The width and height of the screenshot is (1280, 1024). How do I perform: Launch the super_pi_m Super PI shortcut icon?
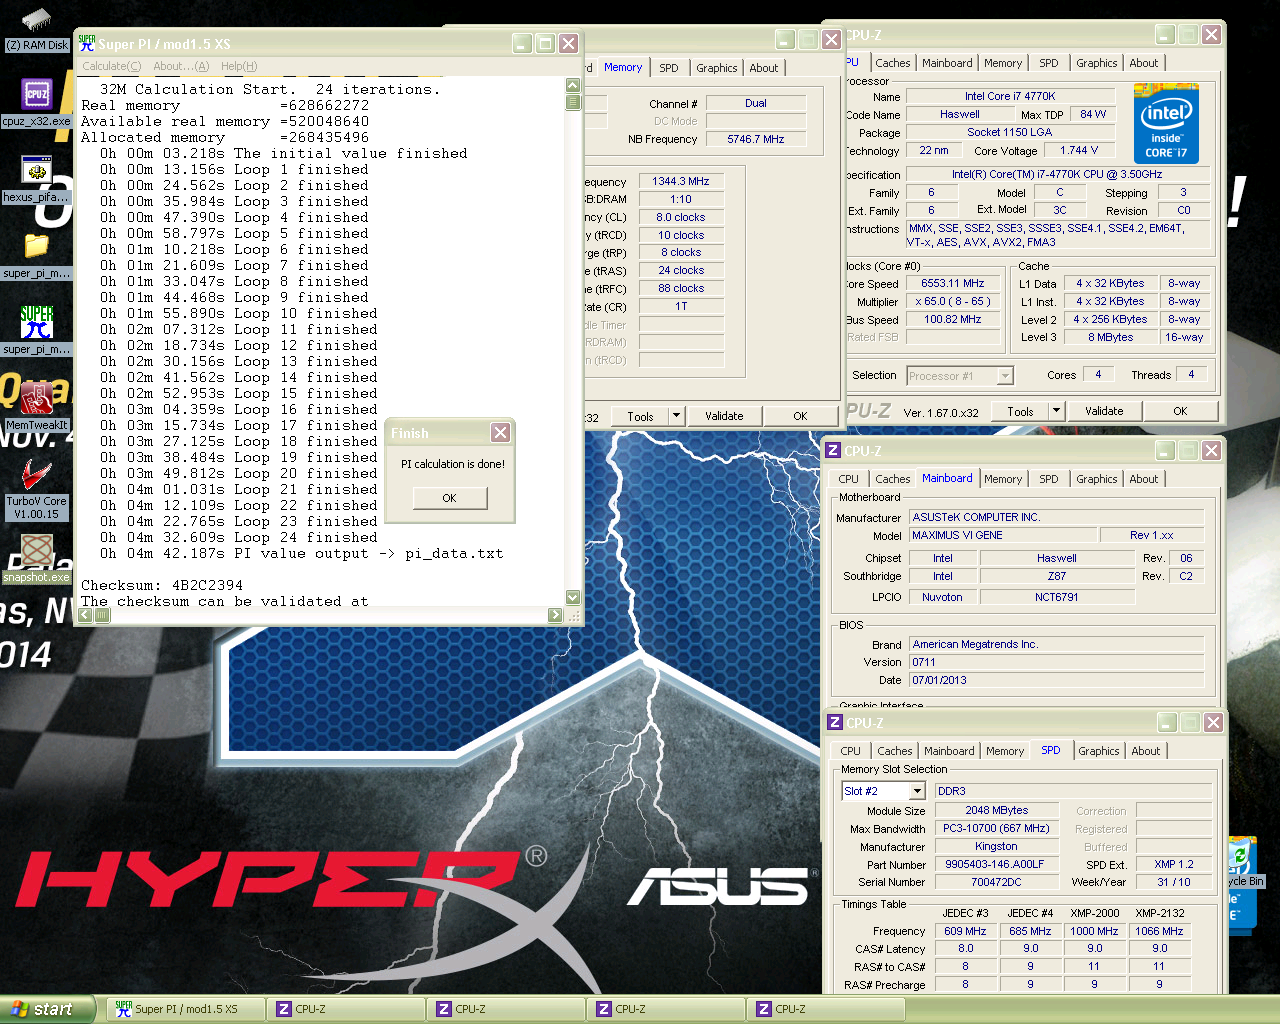click(37, 332)
